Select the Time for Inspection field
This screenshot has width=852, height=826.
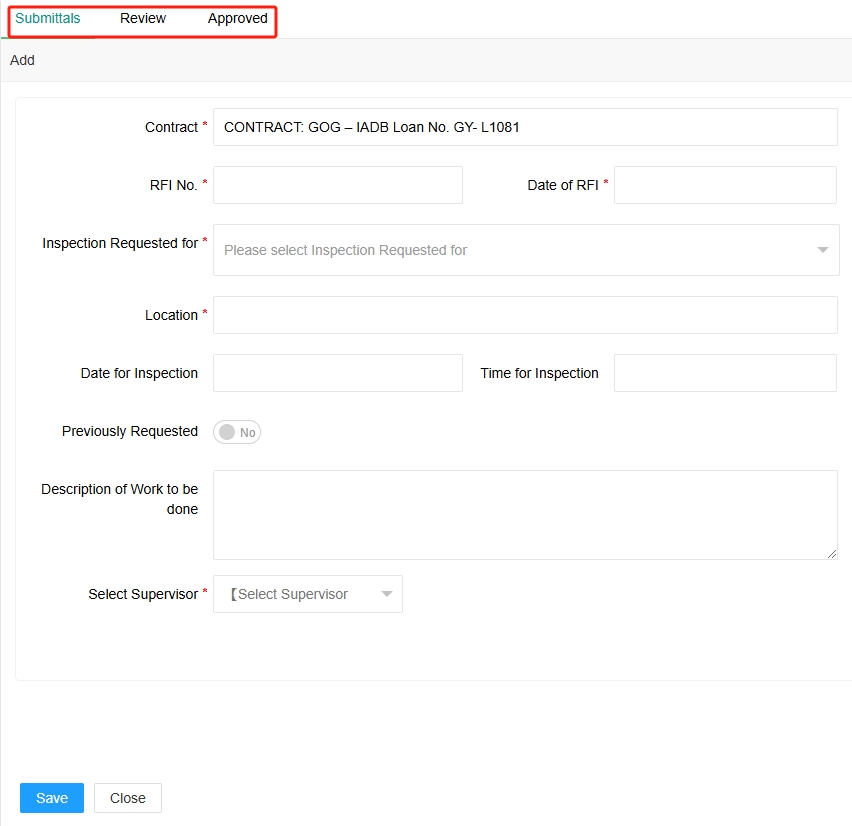point(725,373)
